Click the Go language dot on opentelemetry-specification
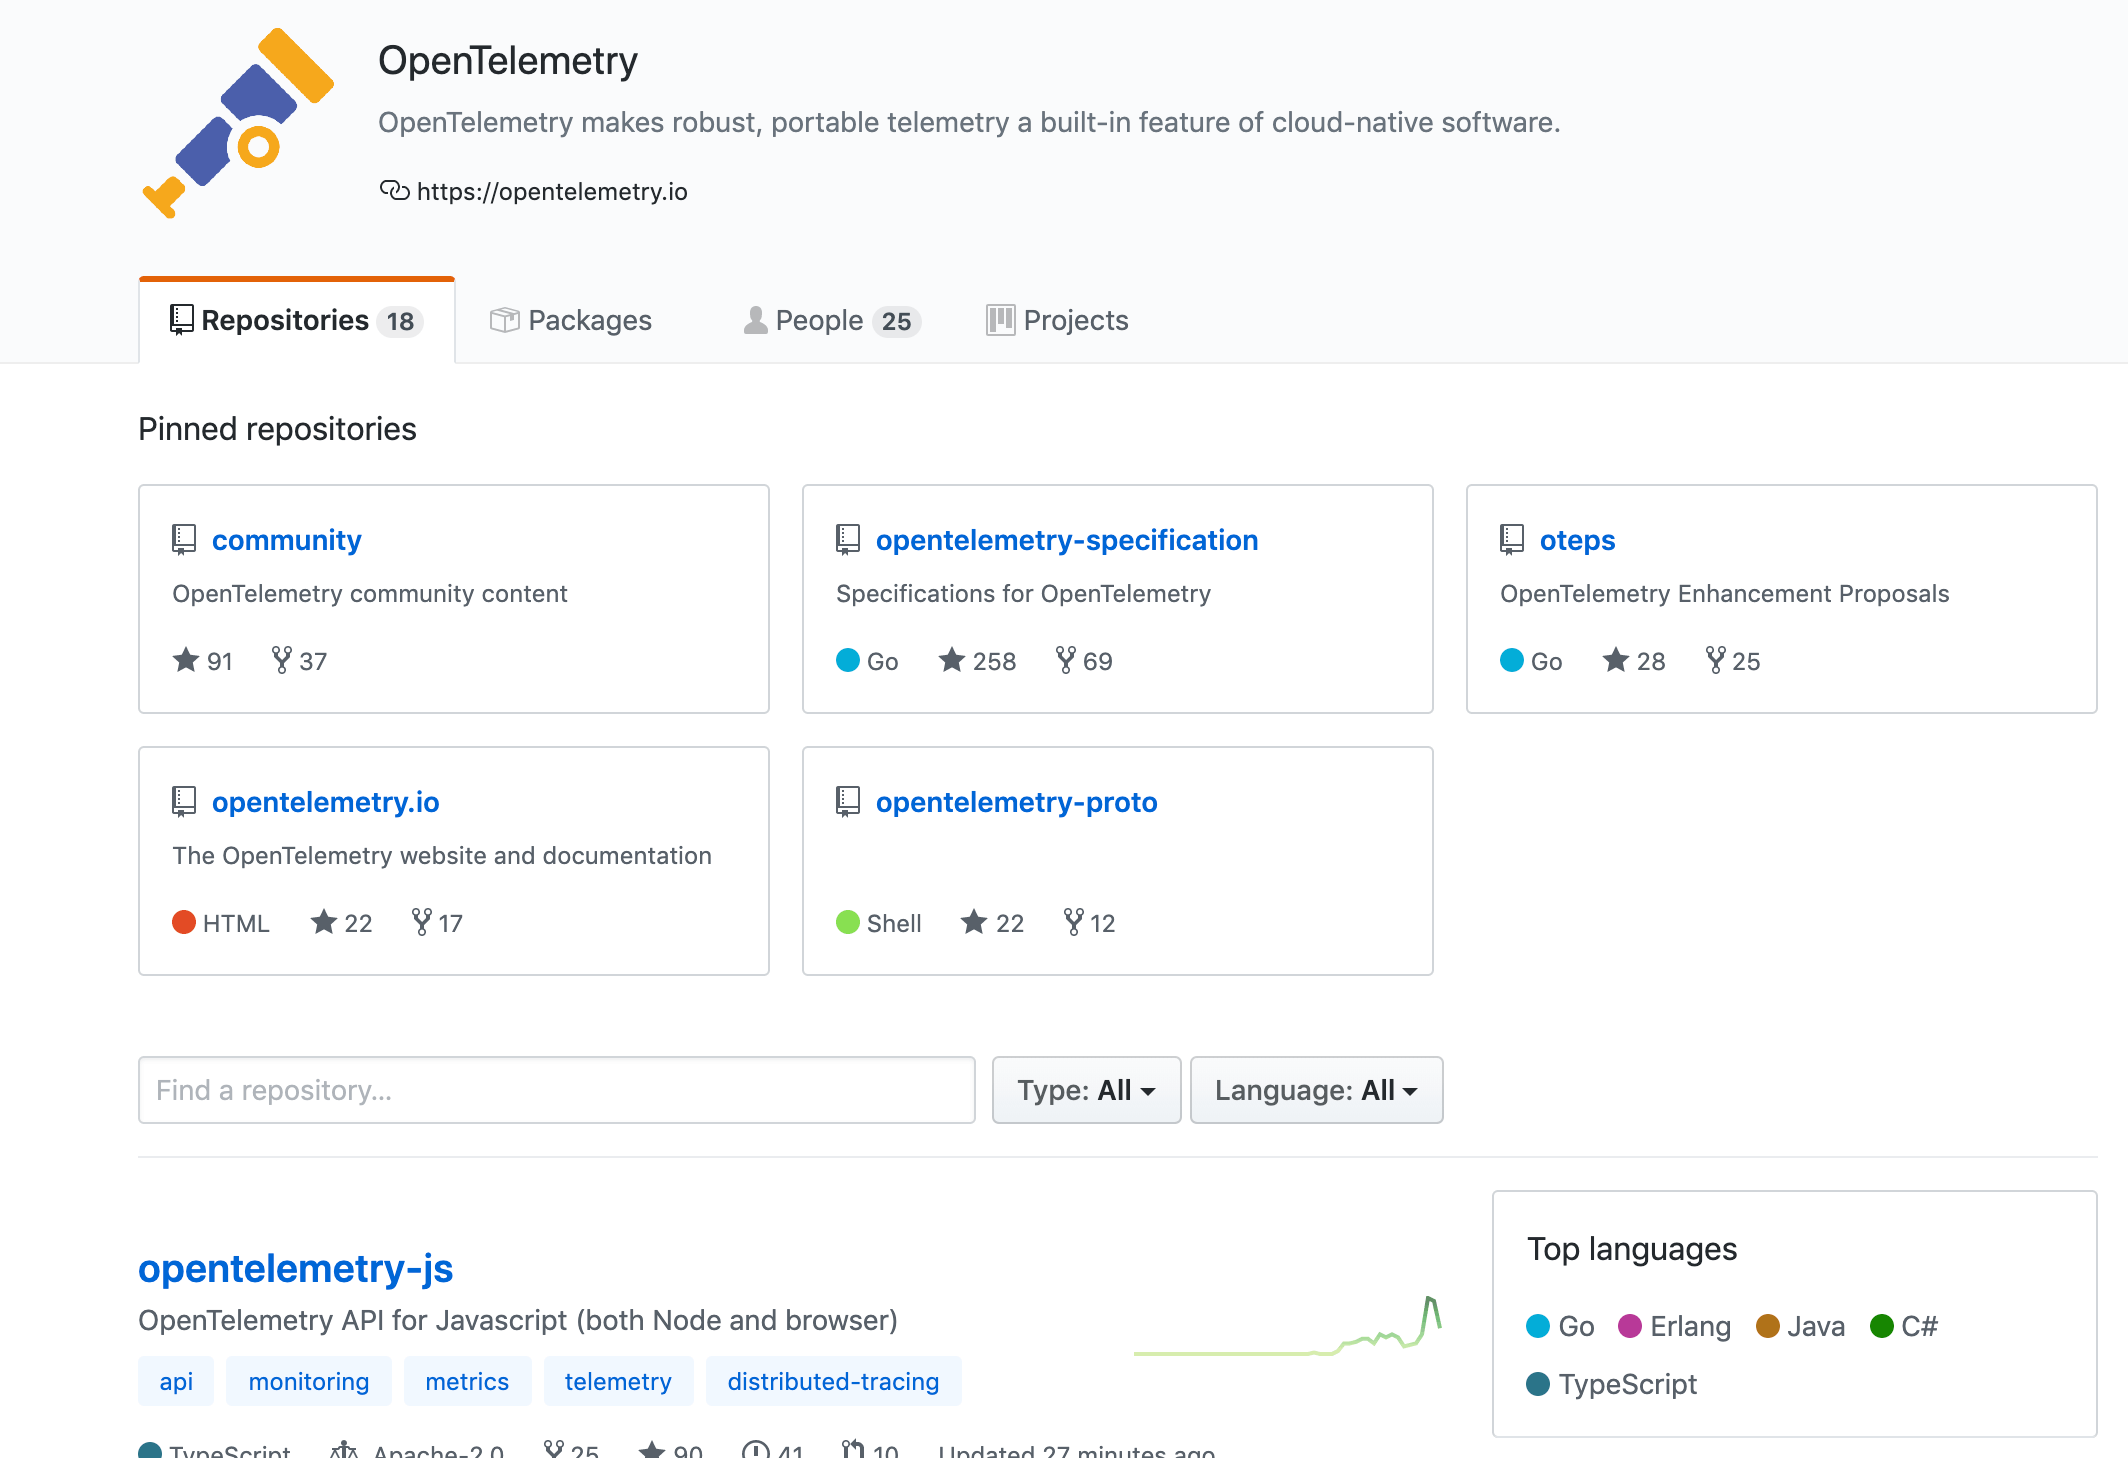The image size is (2128, 1458). [848, 660]
